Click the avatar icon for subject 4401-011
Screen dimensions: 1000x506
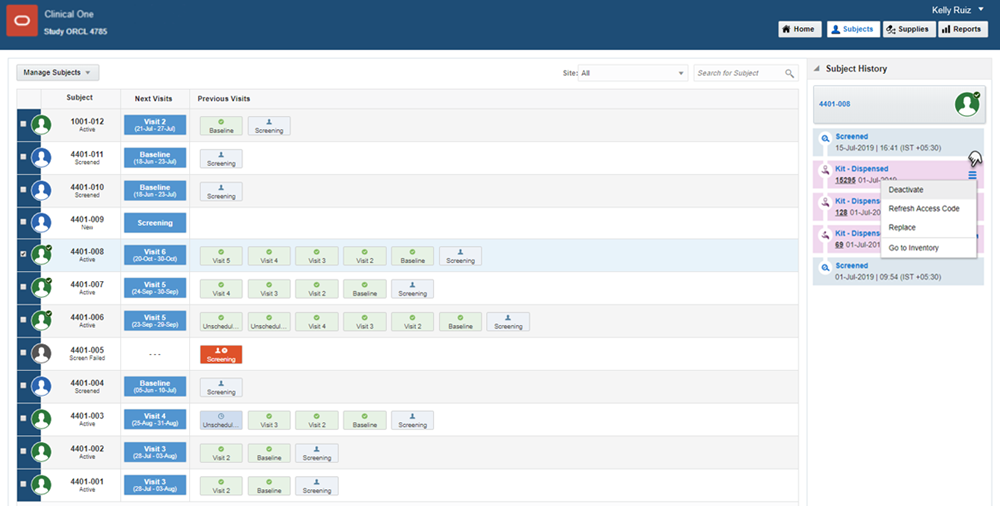click(41, 158)
